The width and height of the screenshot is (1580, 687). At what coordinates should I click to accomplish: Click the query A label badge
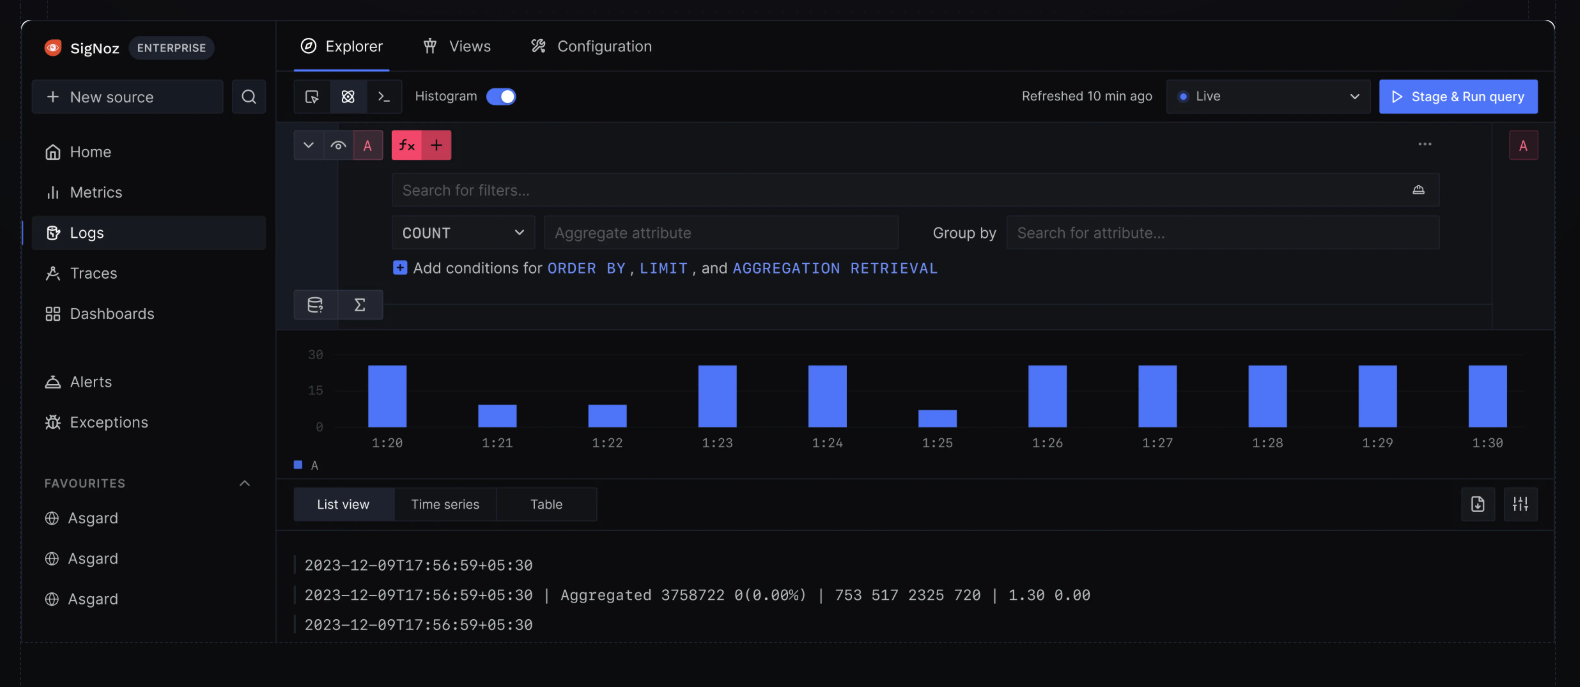(x=368, y=145)
